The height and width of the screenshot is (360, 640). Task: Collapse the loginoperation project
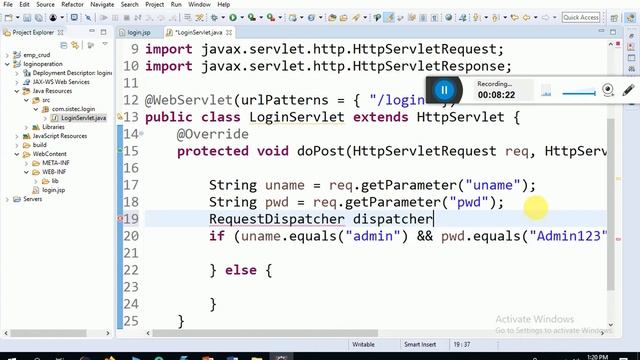(7, 64)
